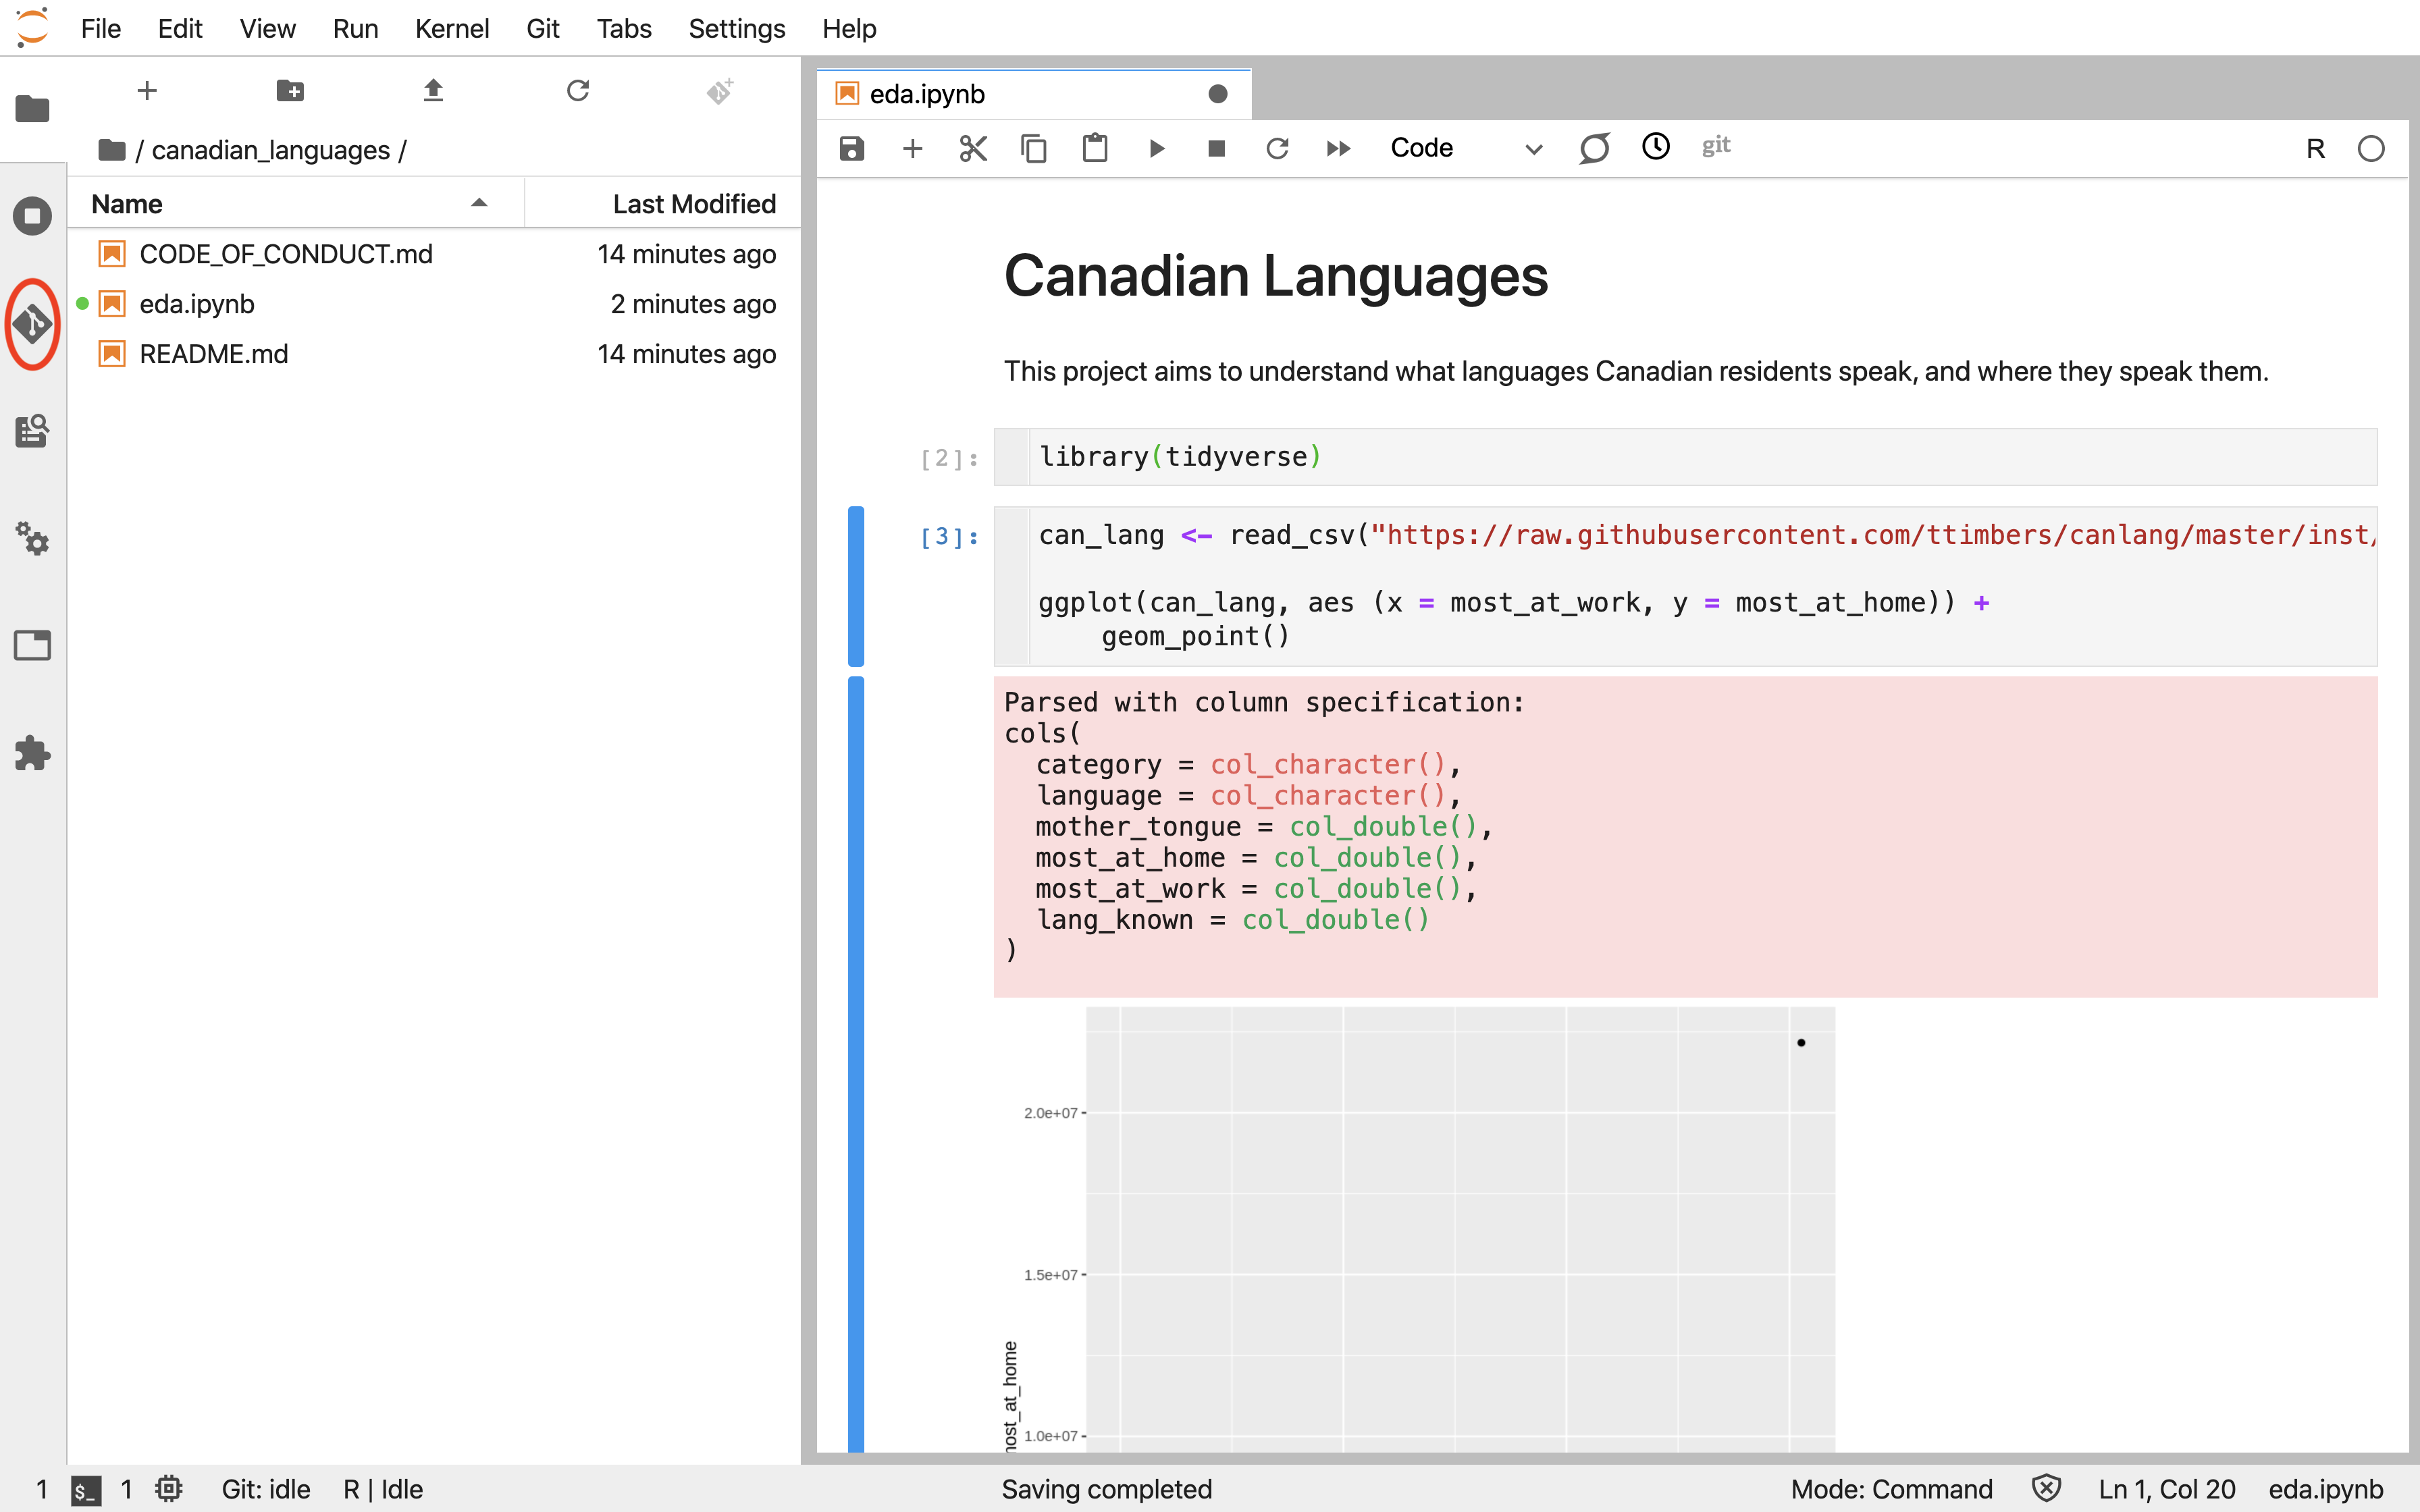Open the Edit menu
The image size is (2420, 1512).
[180, 29]
